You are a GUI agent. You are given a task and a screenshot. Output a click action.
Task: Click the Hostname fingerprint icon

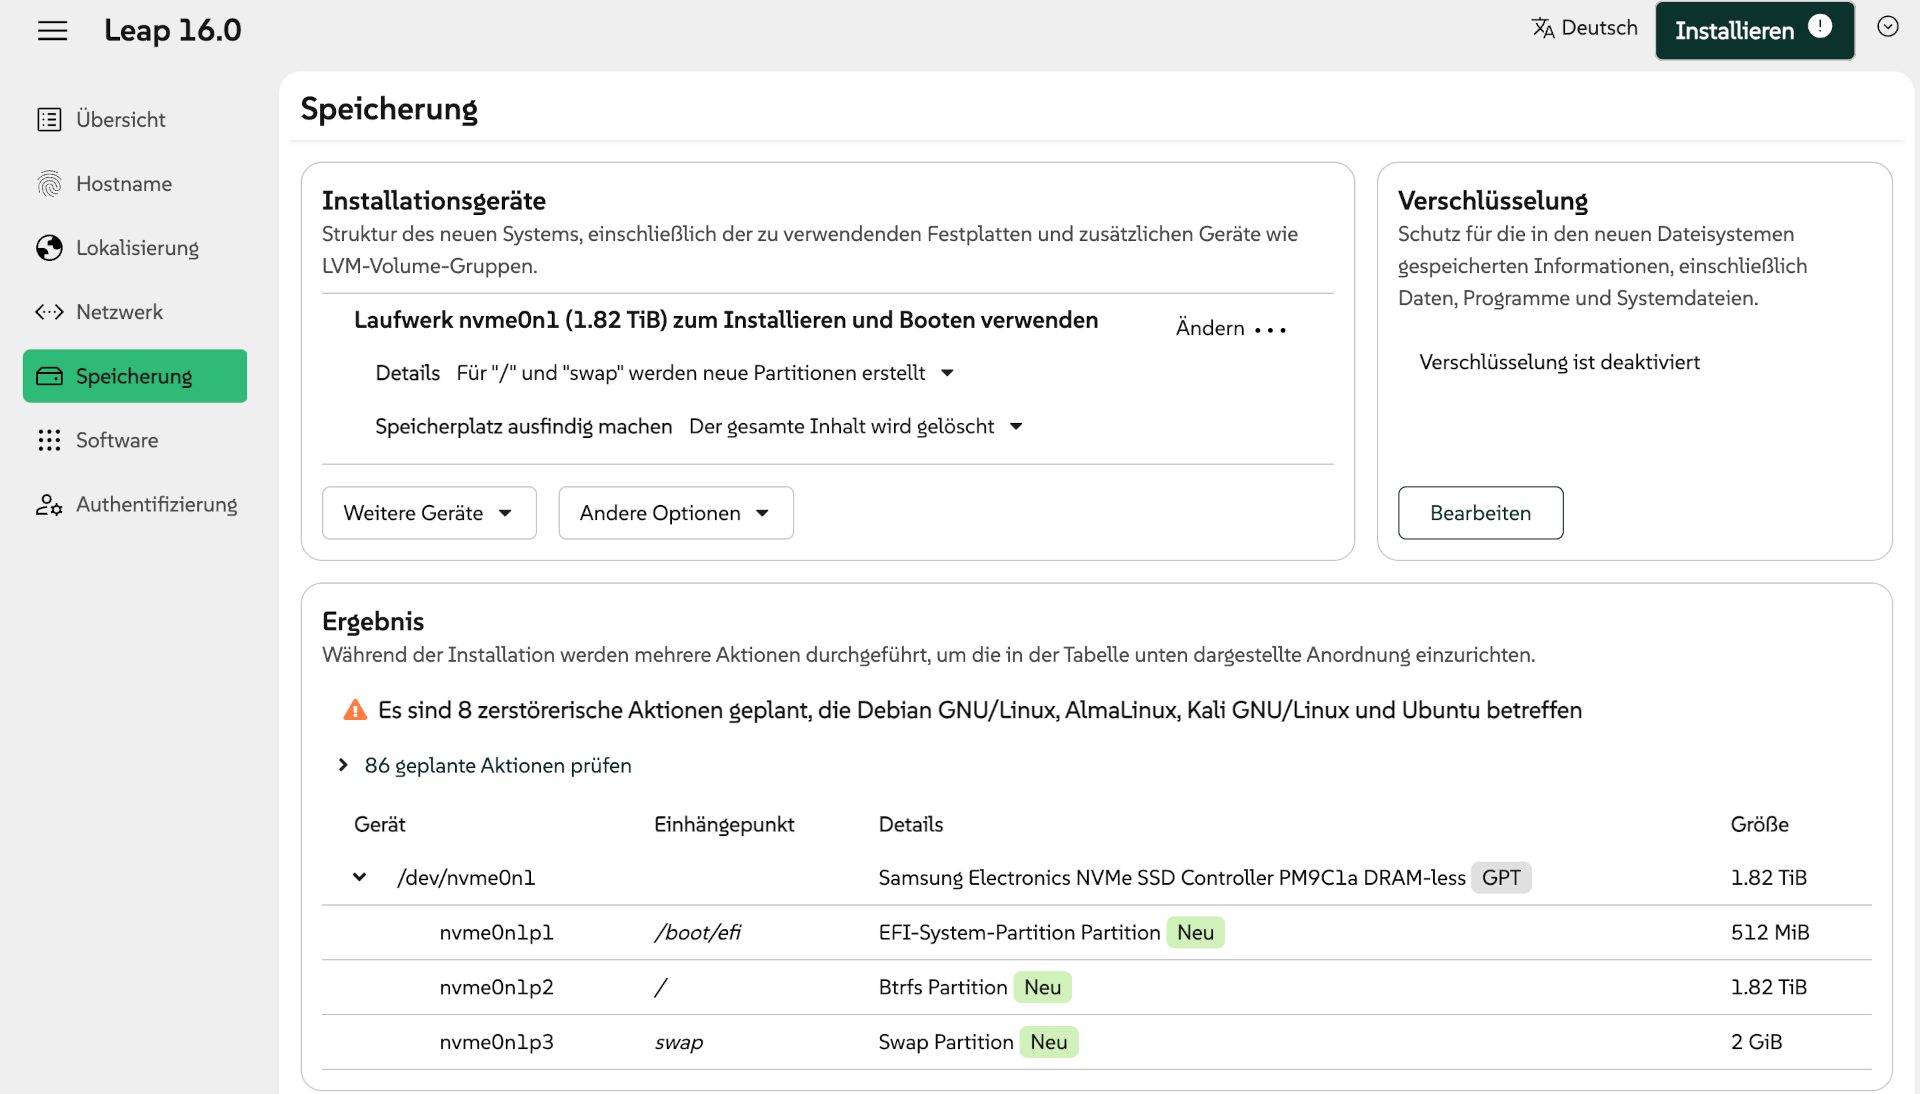(49, 184)
